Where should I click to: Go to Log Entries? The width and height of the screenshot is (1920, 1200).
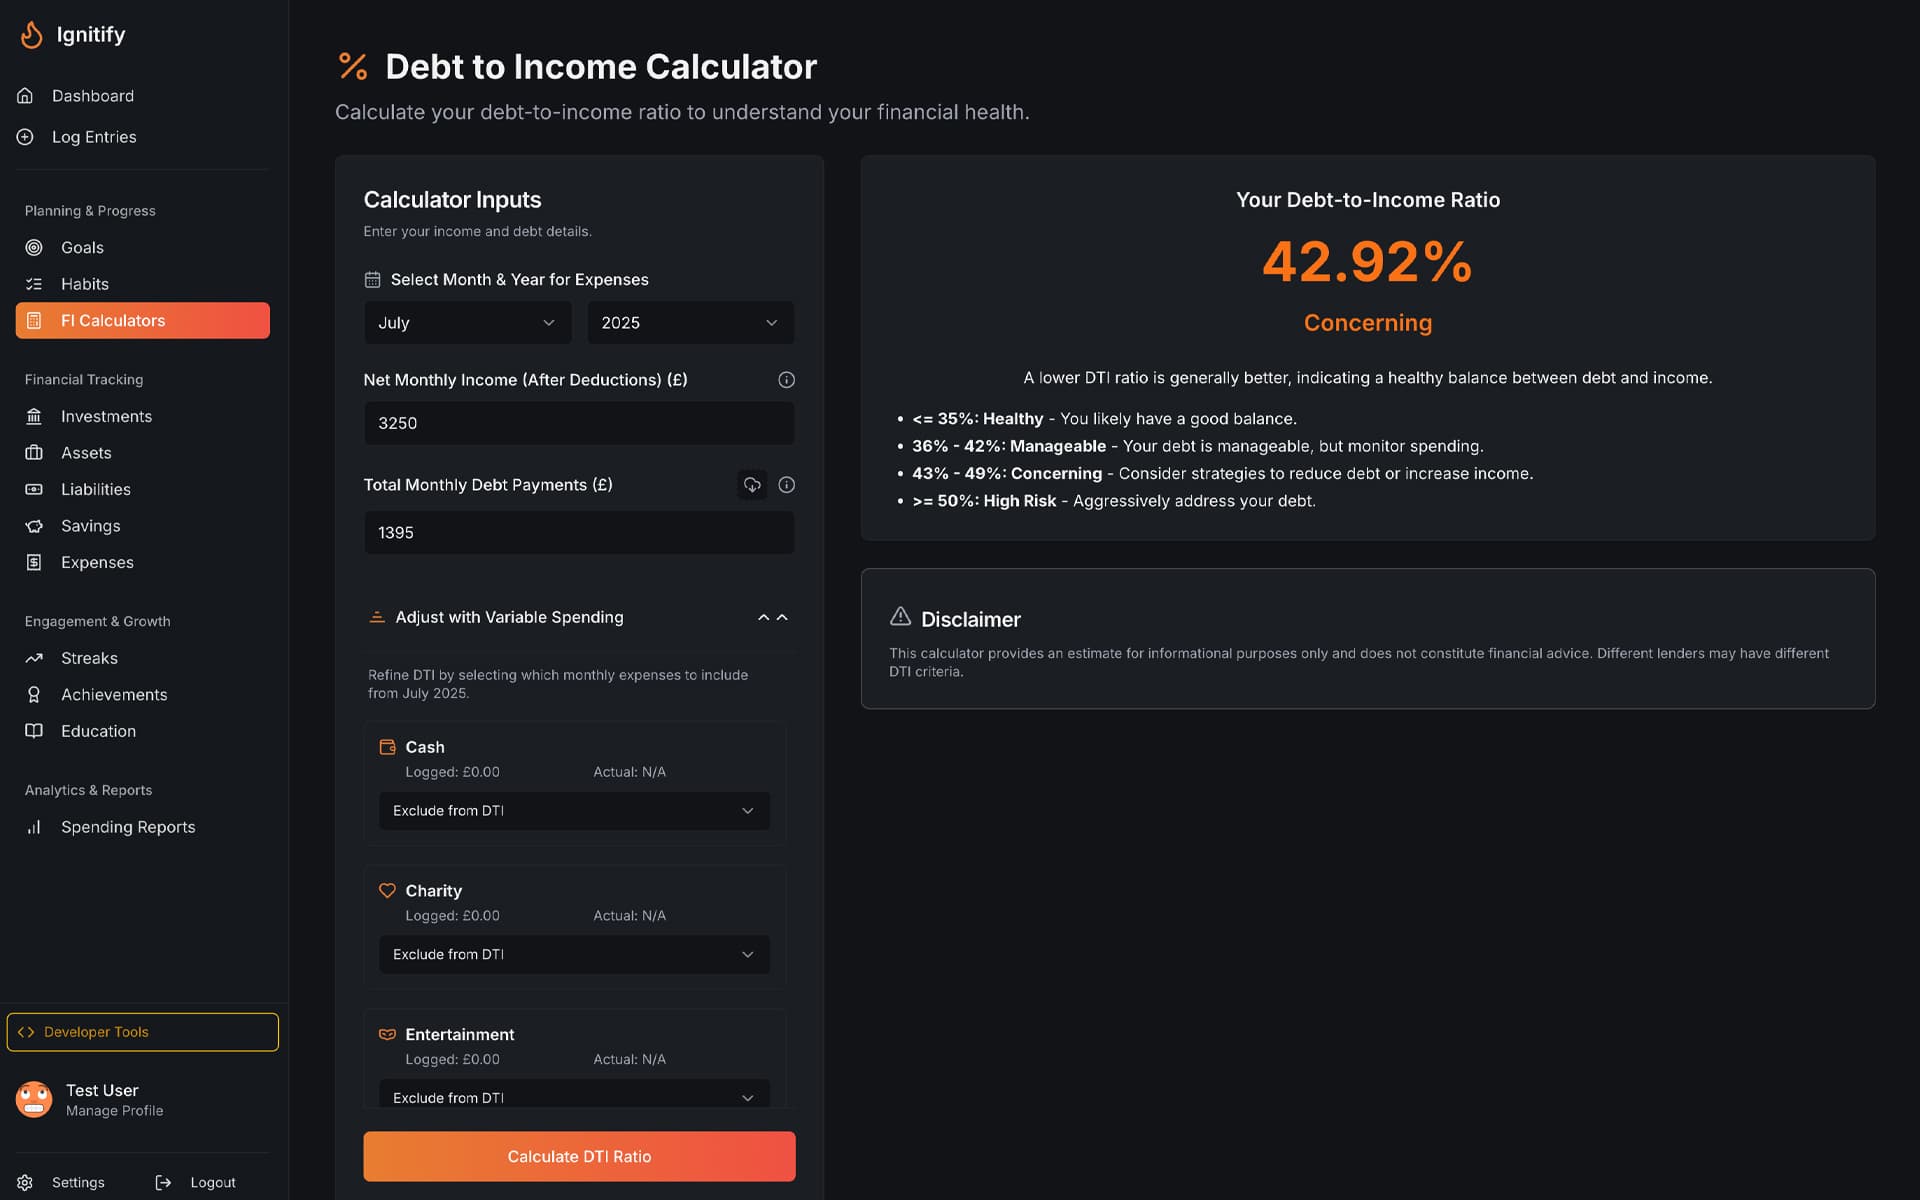tap(142, 137)
